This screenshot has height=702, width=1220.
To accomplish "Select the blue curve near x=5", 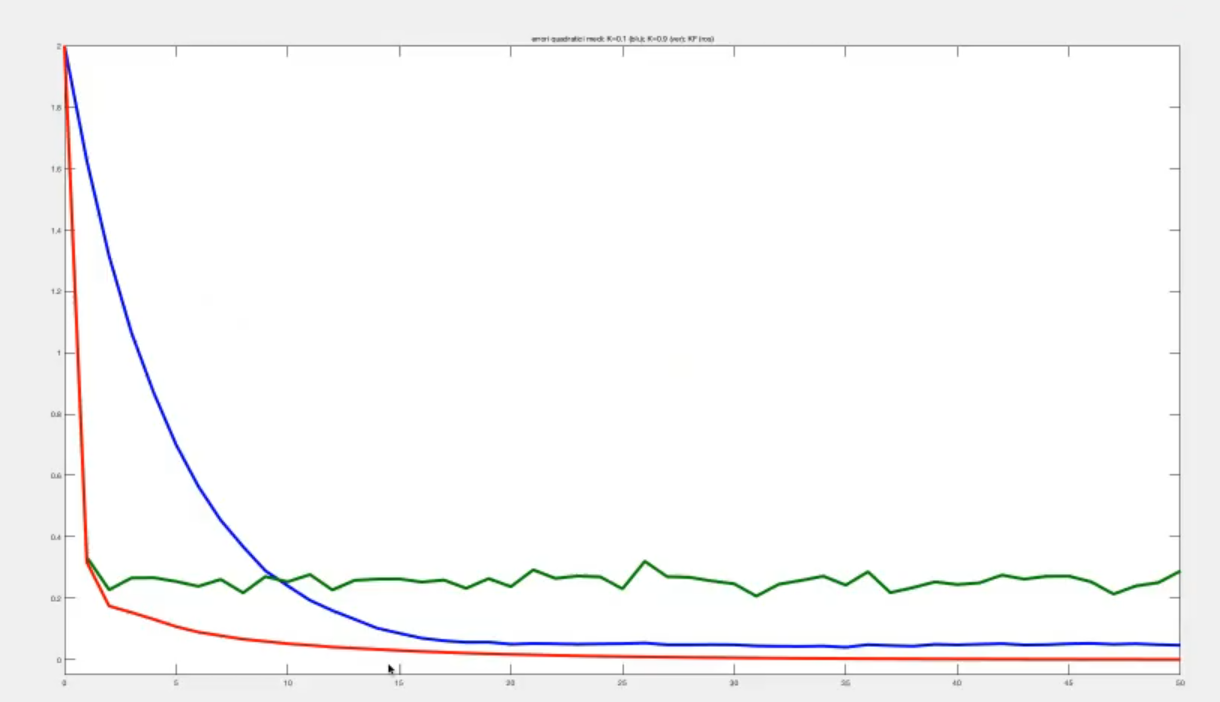I will (x=176, y=443).
